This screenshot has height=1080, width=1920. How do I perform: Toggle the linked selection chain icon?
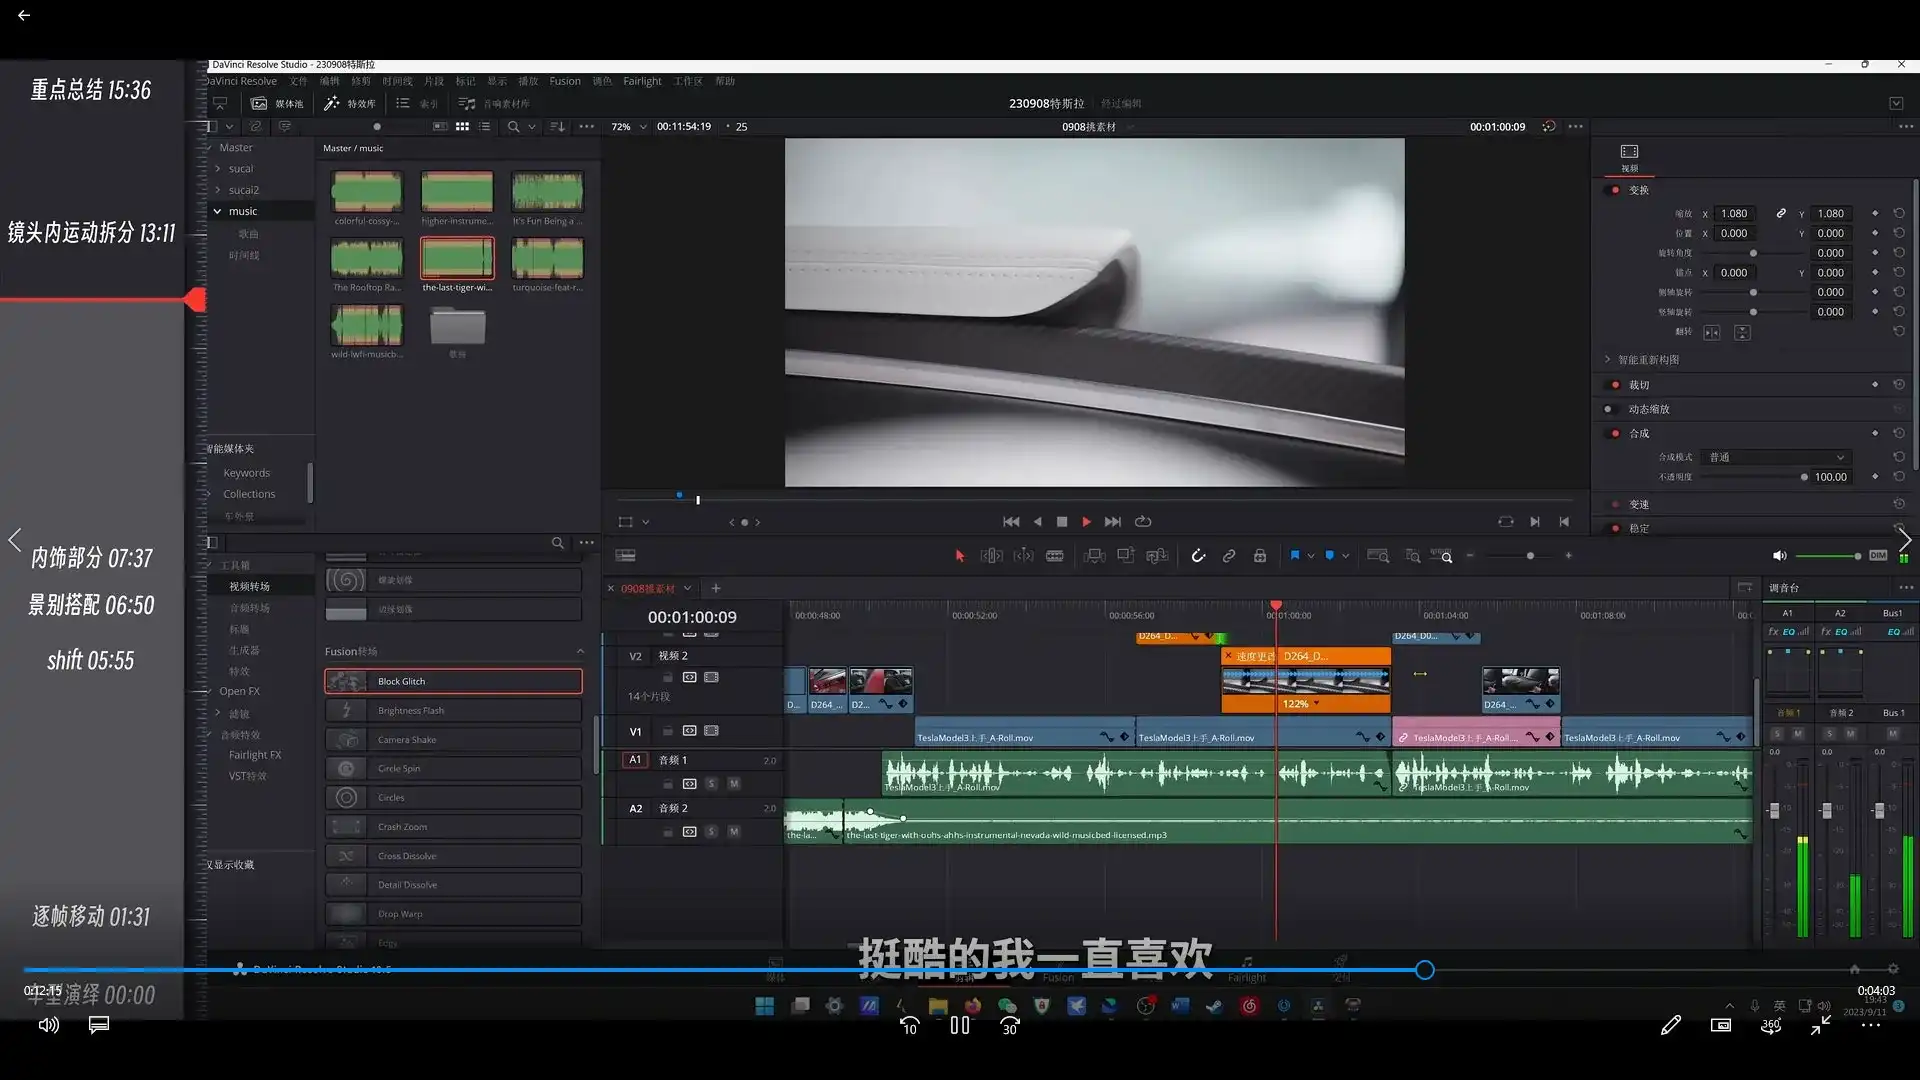pos(1229,556)
